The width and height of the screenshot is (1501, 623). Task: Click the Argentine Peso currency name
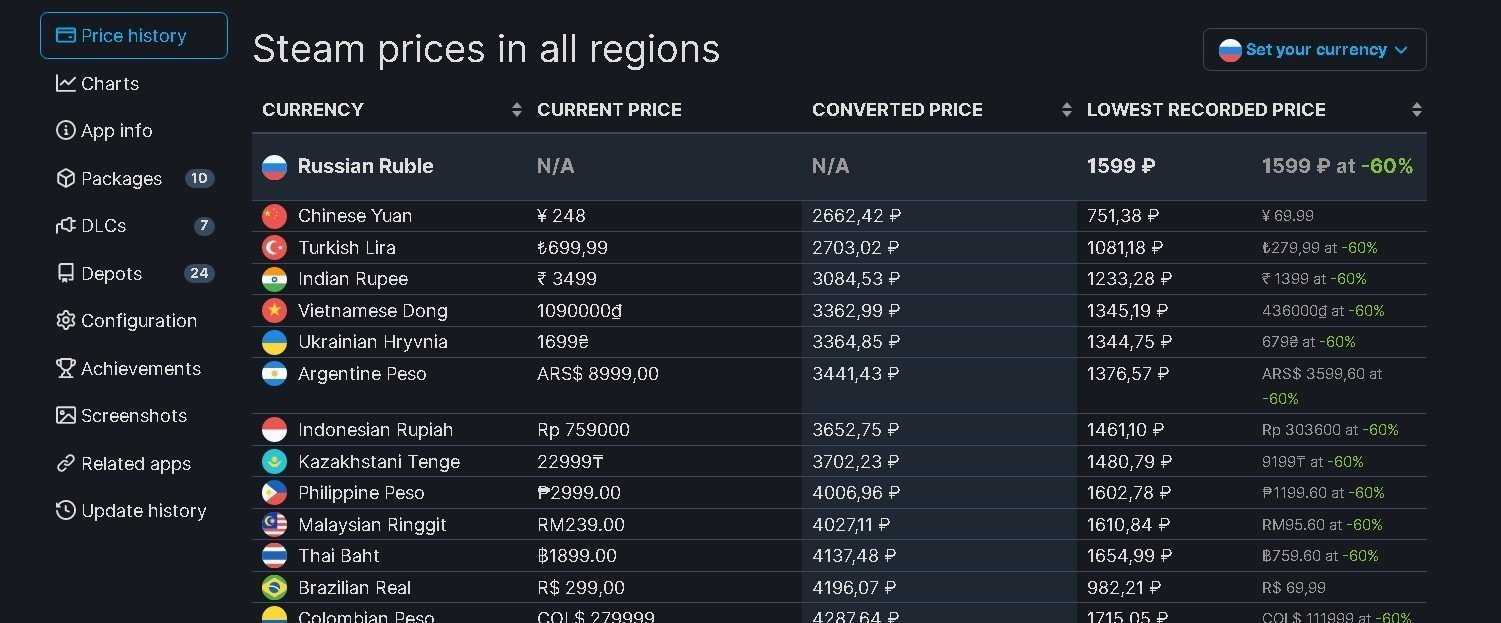362,374
